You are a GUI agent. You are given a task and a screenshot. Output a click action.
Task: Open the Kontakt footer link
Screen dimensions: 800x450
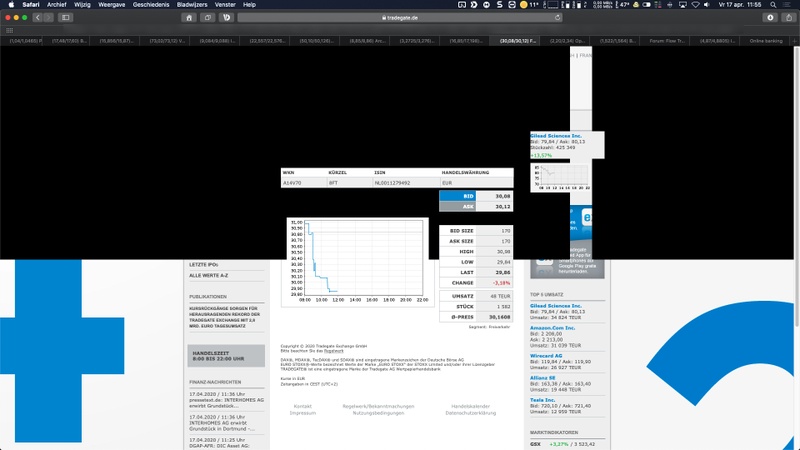coord(303,407)
